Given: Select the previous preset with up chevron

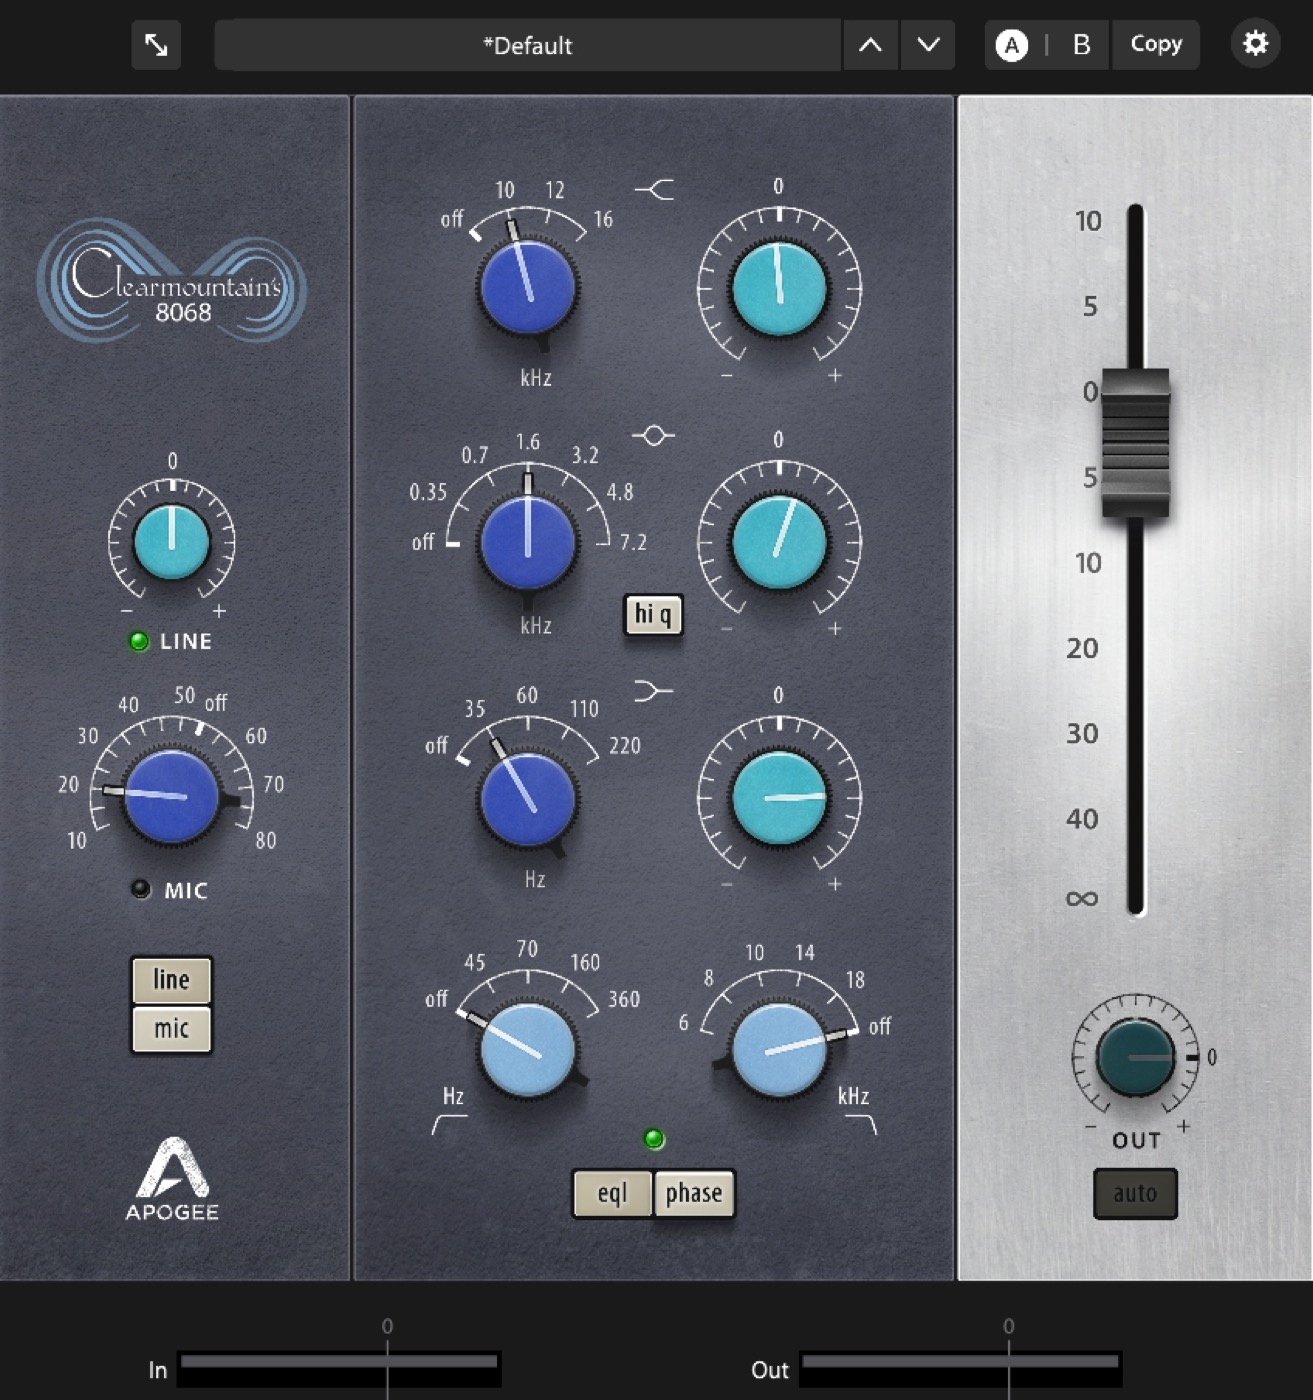Looking at the screenshot, I should pyautogui.click(x=870, y=45).
